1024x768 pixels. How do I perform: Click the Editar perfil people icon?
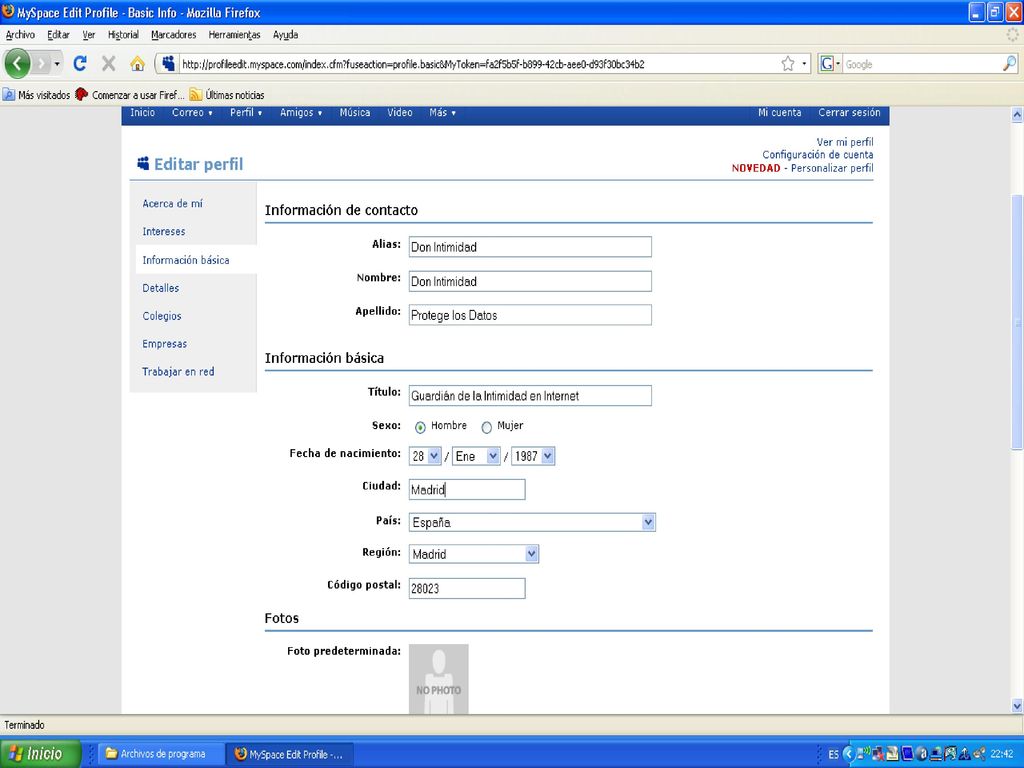[x=143, y=163]
